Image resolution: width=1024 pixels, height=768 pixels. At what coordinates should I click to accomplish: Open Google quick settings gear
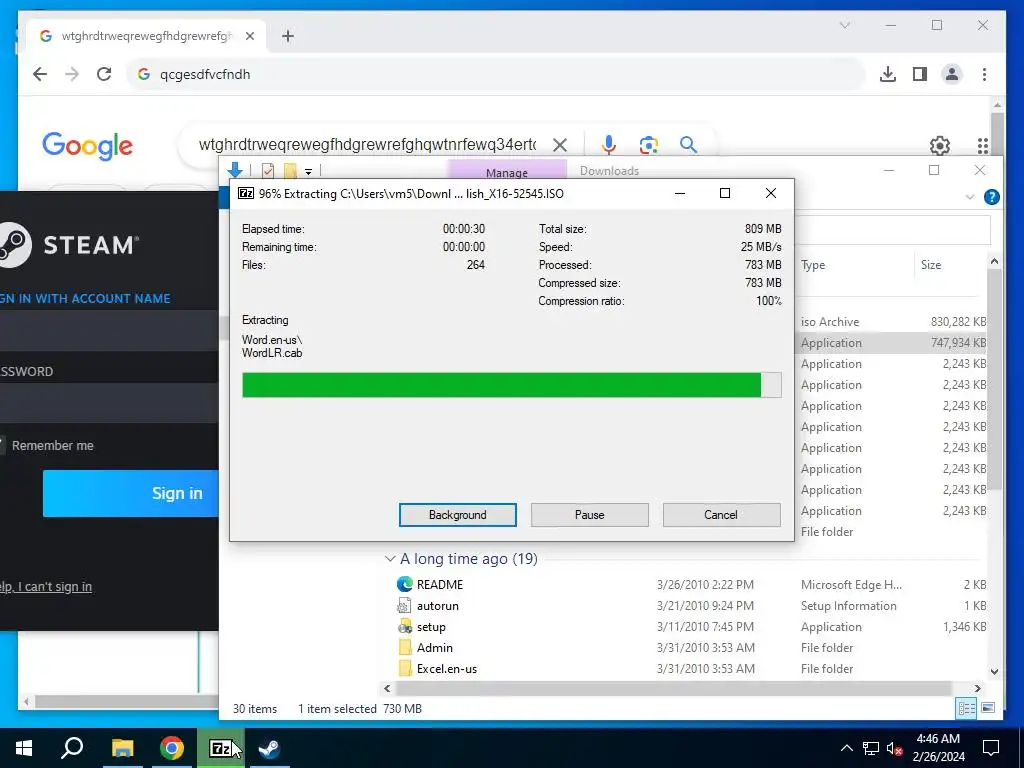click(939, 146)
